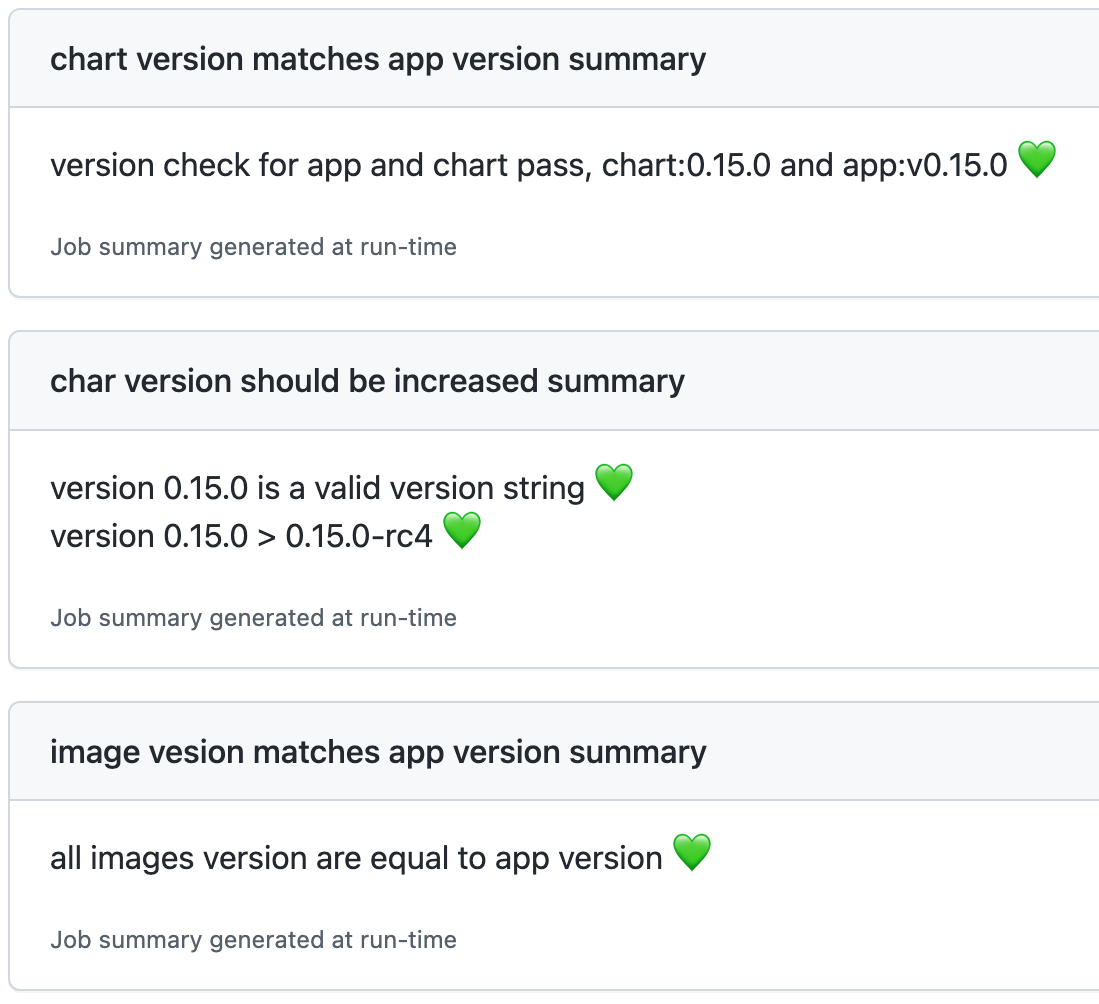Viewport: 1099px width, 1004px height.
Task: Click first 'Job summary generated at run-time' note
Action: [253, 247]
